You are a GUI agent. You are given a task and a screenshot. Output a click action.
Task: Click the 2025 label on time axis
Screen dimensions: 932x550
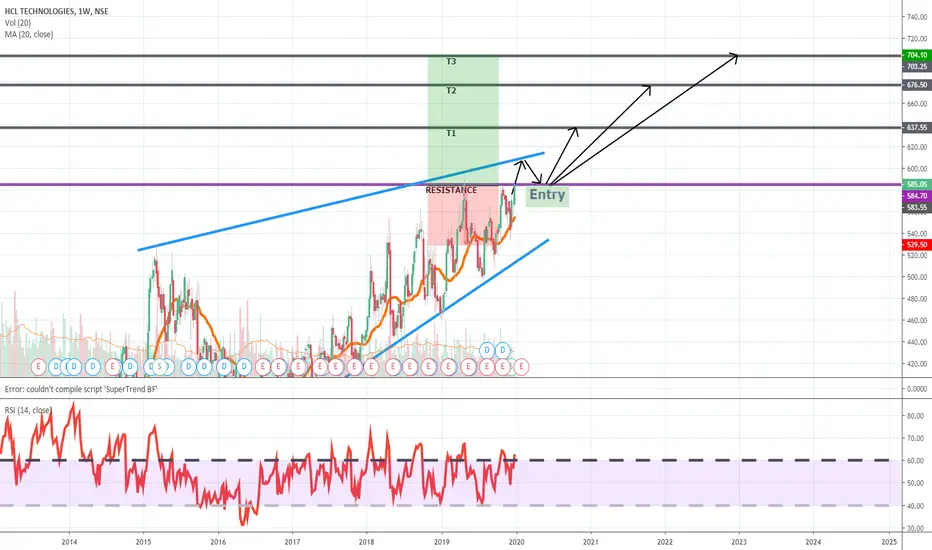pos(889,542)
